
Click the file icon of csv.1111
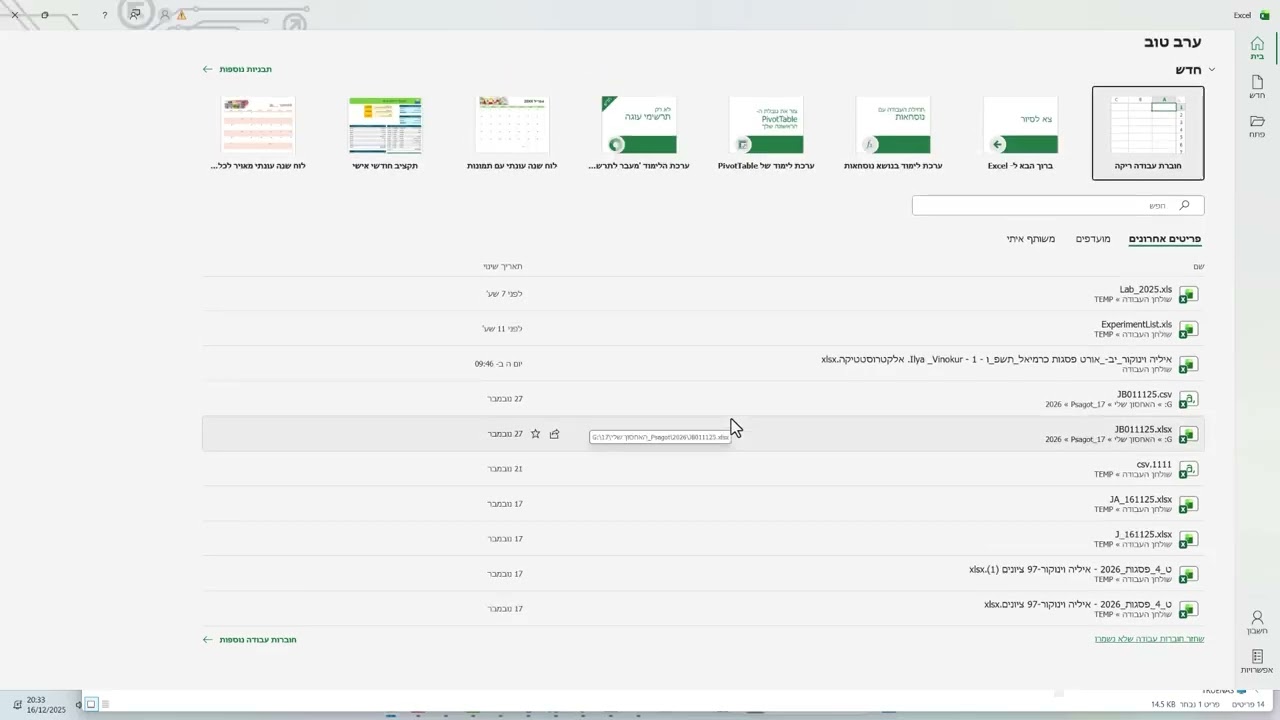click(1188, 469)
